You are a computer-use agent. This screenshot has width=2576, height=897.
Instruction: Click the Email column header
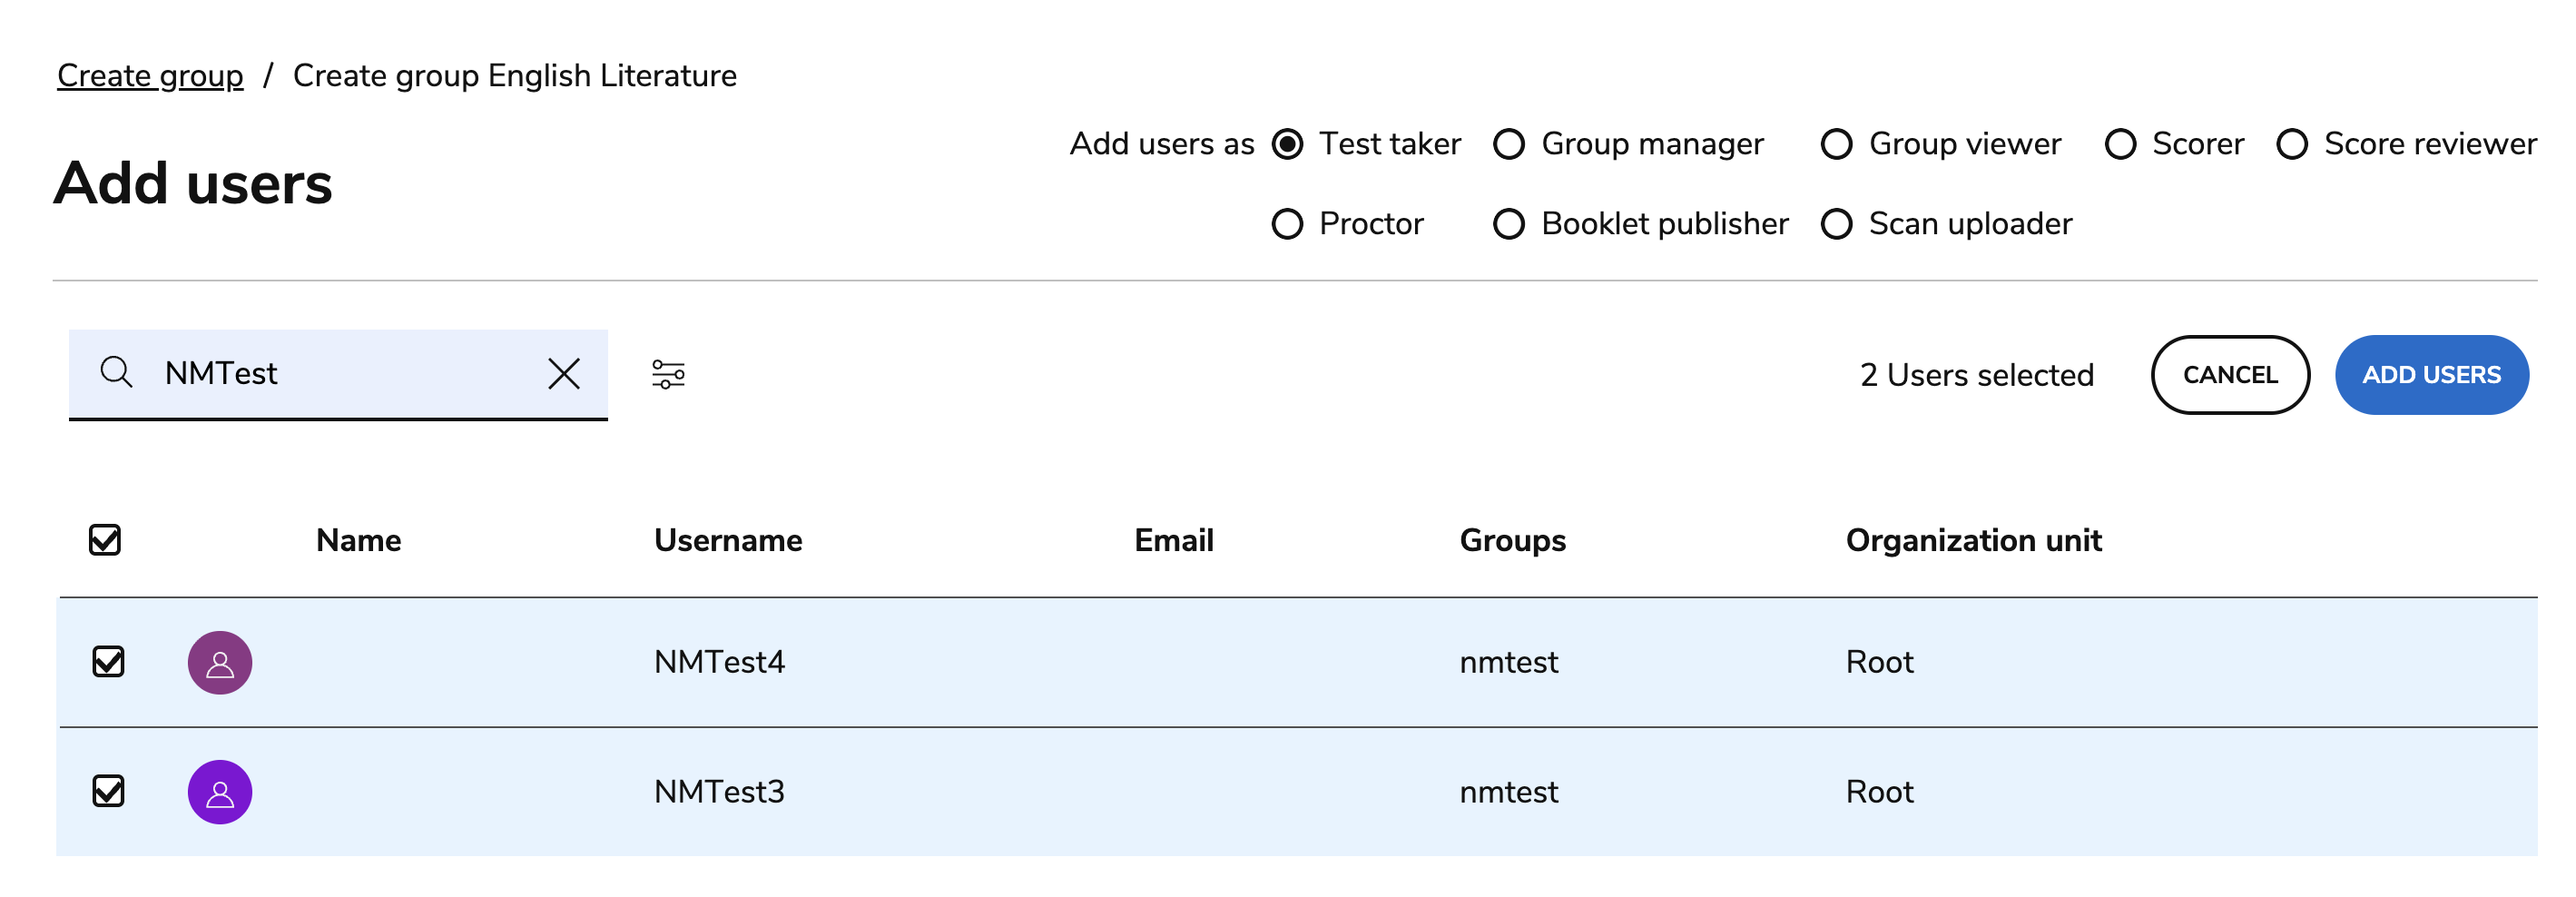point(1173,540)
